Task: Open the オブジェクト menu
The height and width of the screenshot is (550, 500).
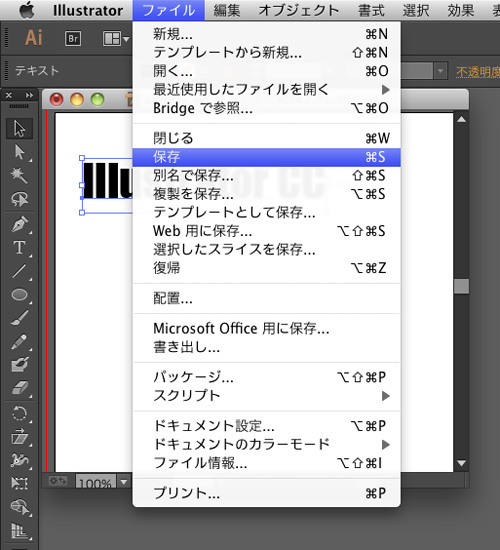Action: point(299,11)
